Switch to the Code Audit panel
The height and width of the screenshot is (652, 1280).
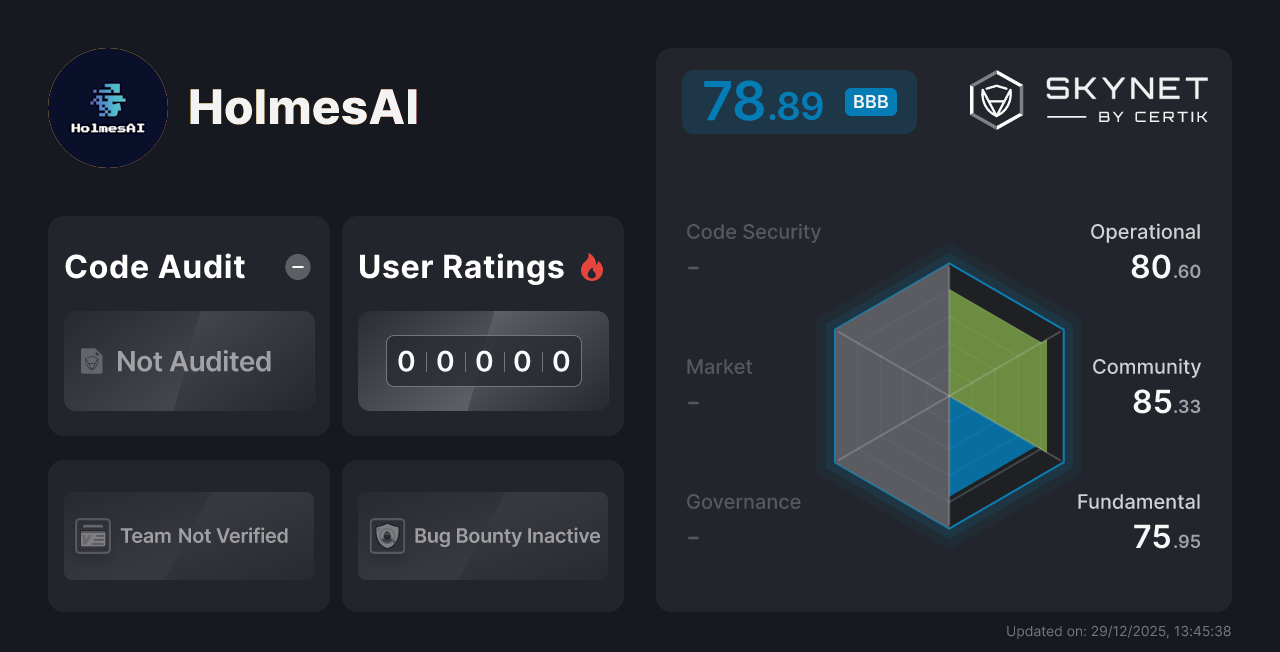pos(154,267)
